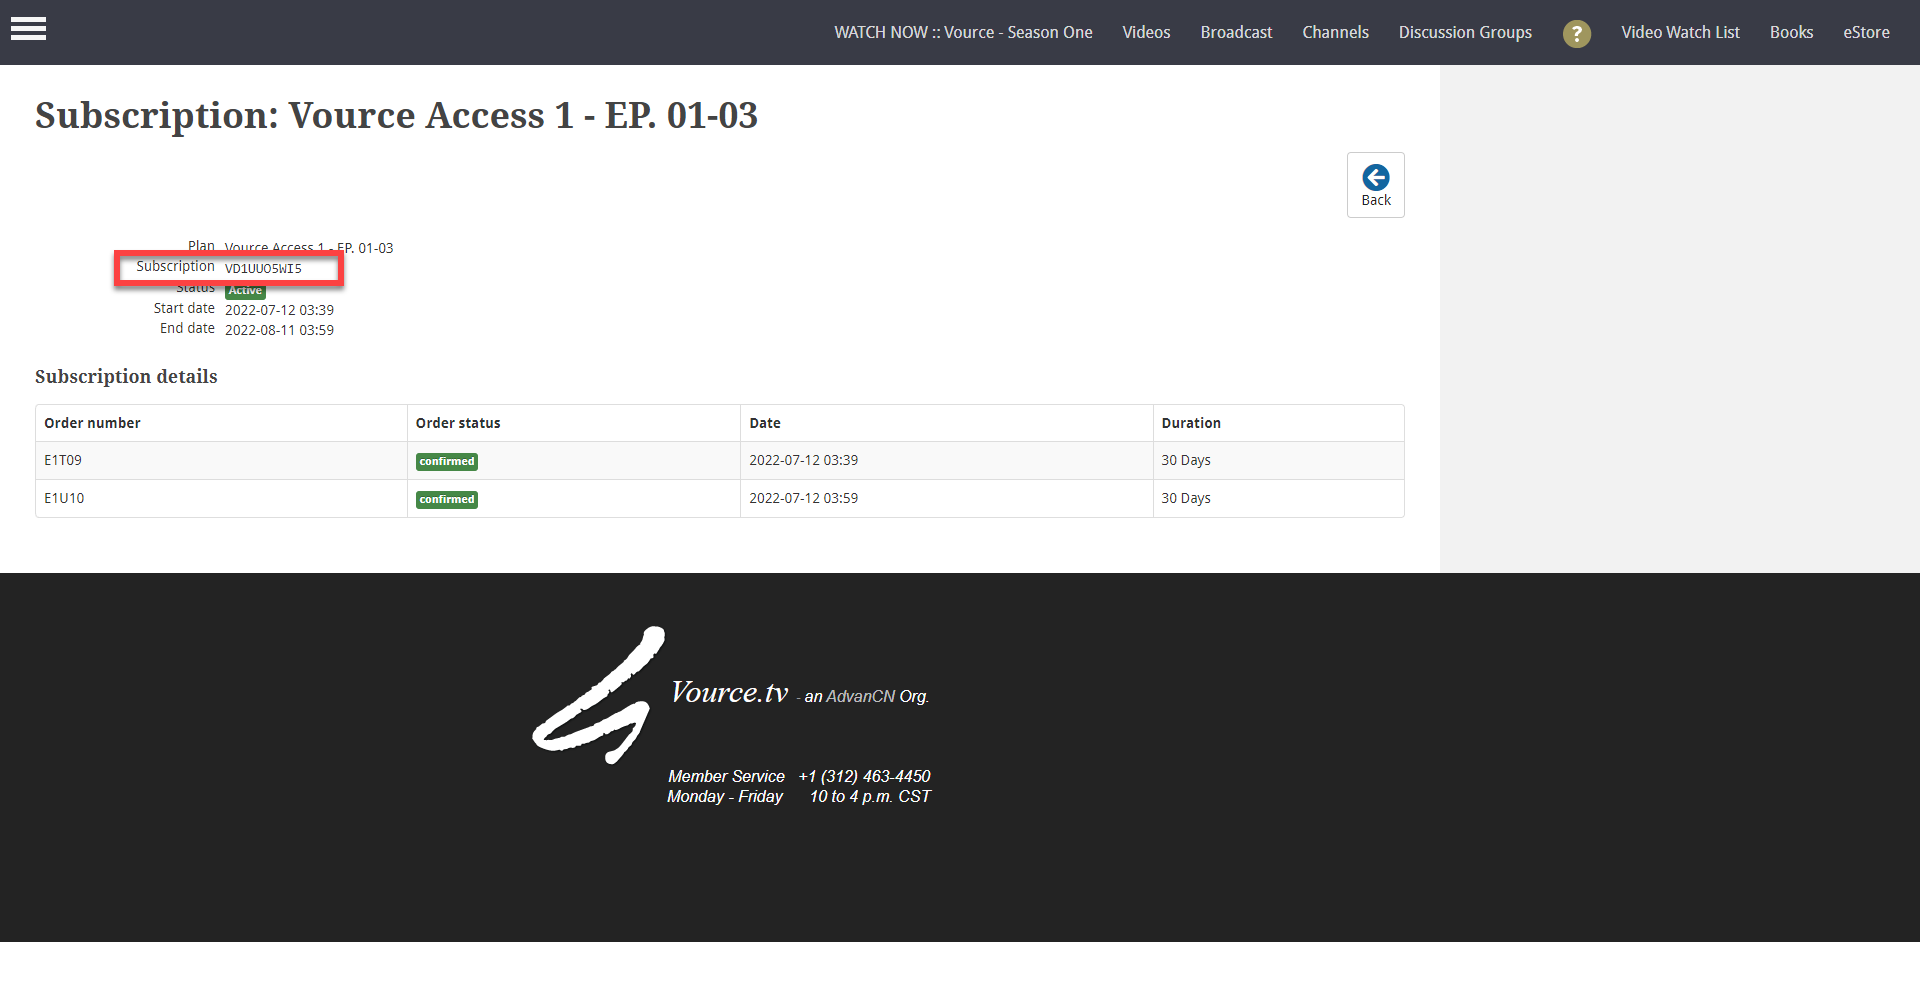Select the Channels menu item
The image size is (1920, 1007).
[1335, 32]
